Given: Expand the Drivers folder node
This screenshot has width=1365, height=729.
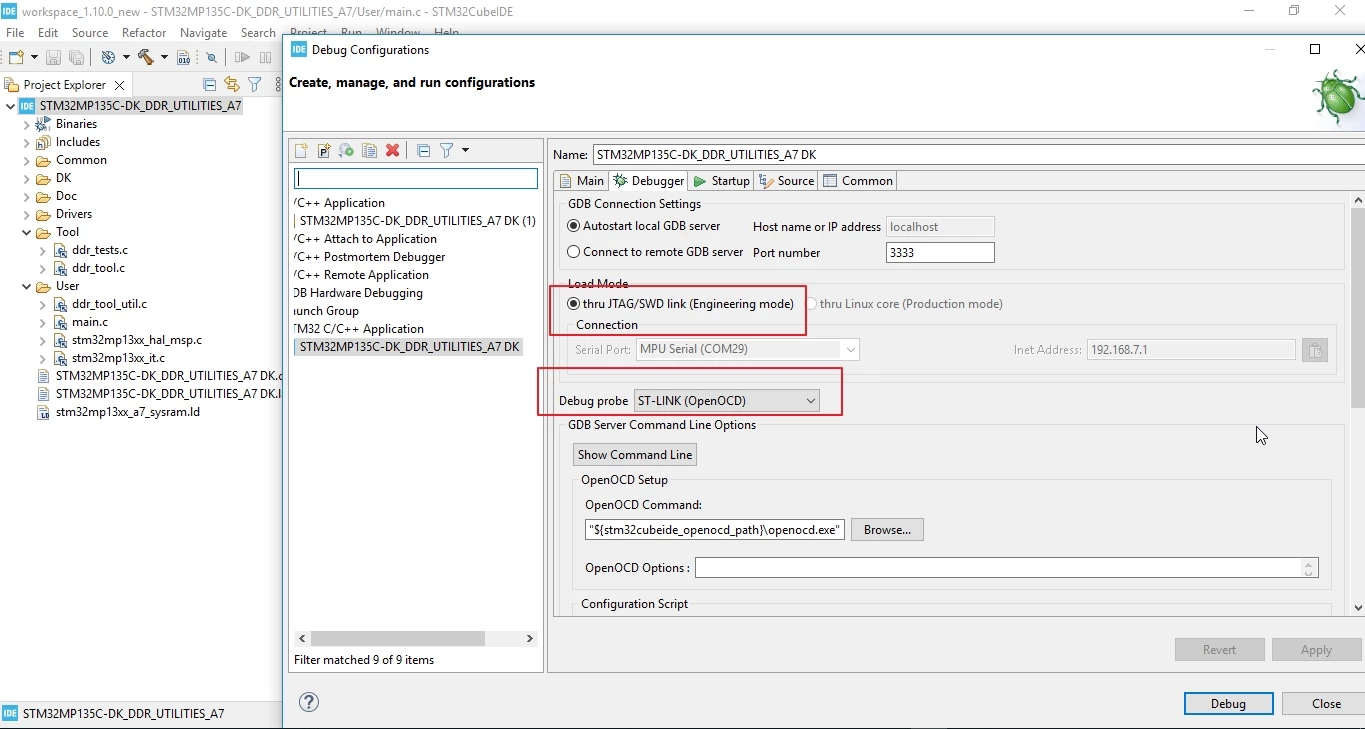Looking at the screenshot, I should 27,214.
